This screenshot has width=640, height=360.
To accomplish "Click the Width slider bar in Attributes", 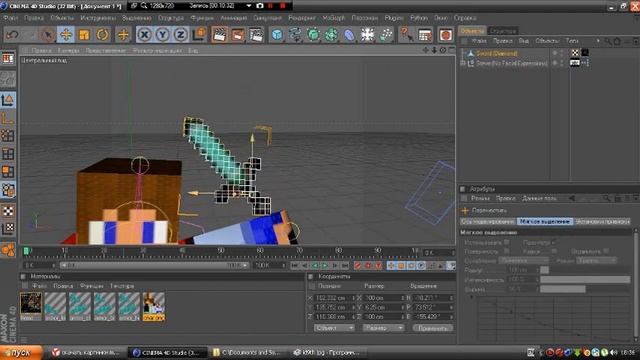I will point(585,289).
